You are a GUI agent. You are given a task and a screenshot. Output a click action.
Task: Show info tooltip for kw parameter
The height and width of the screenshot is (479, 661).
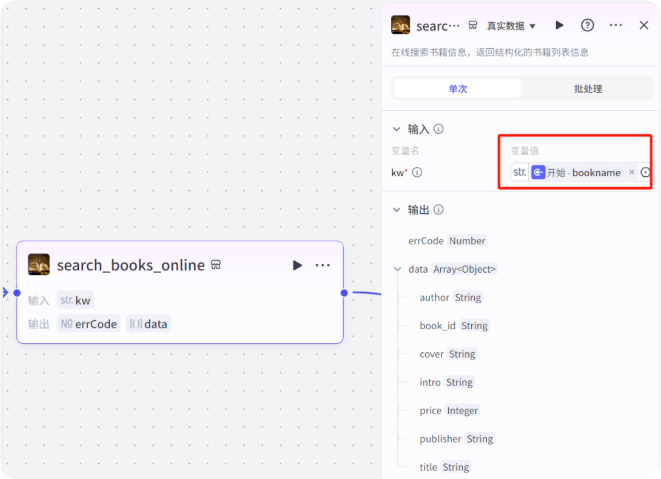417,172
